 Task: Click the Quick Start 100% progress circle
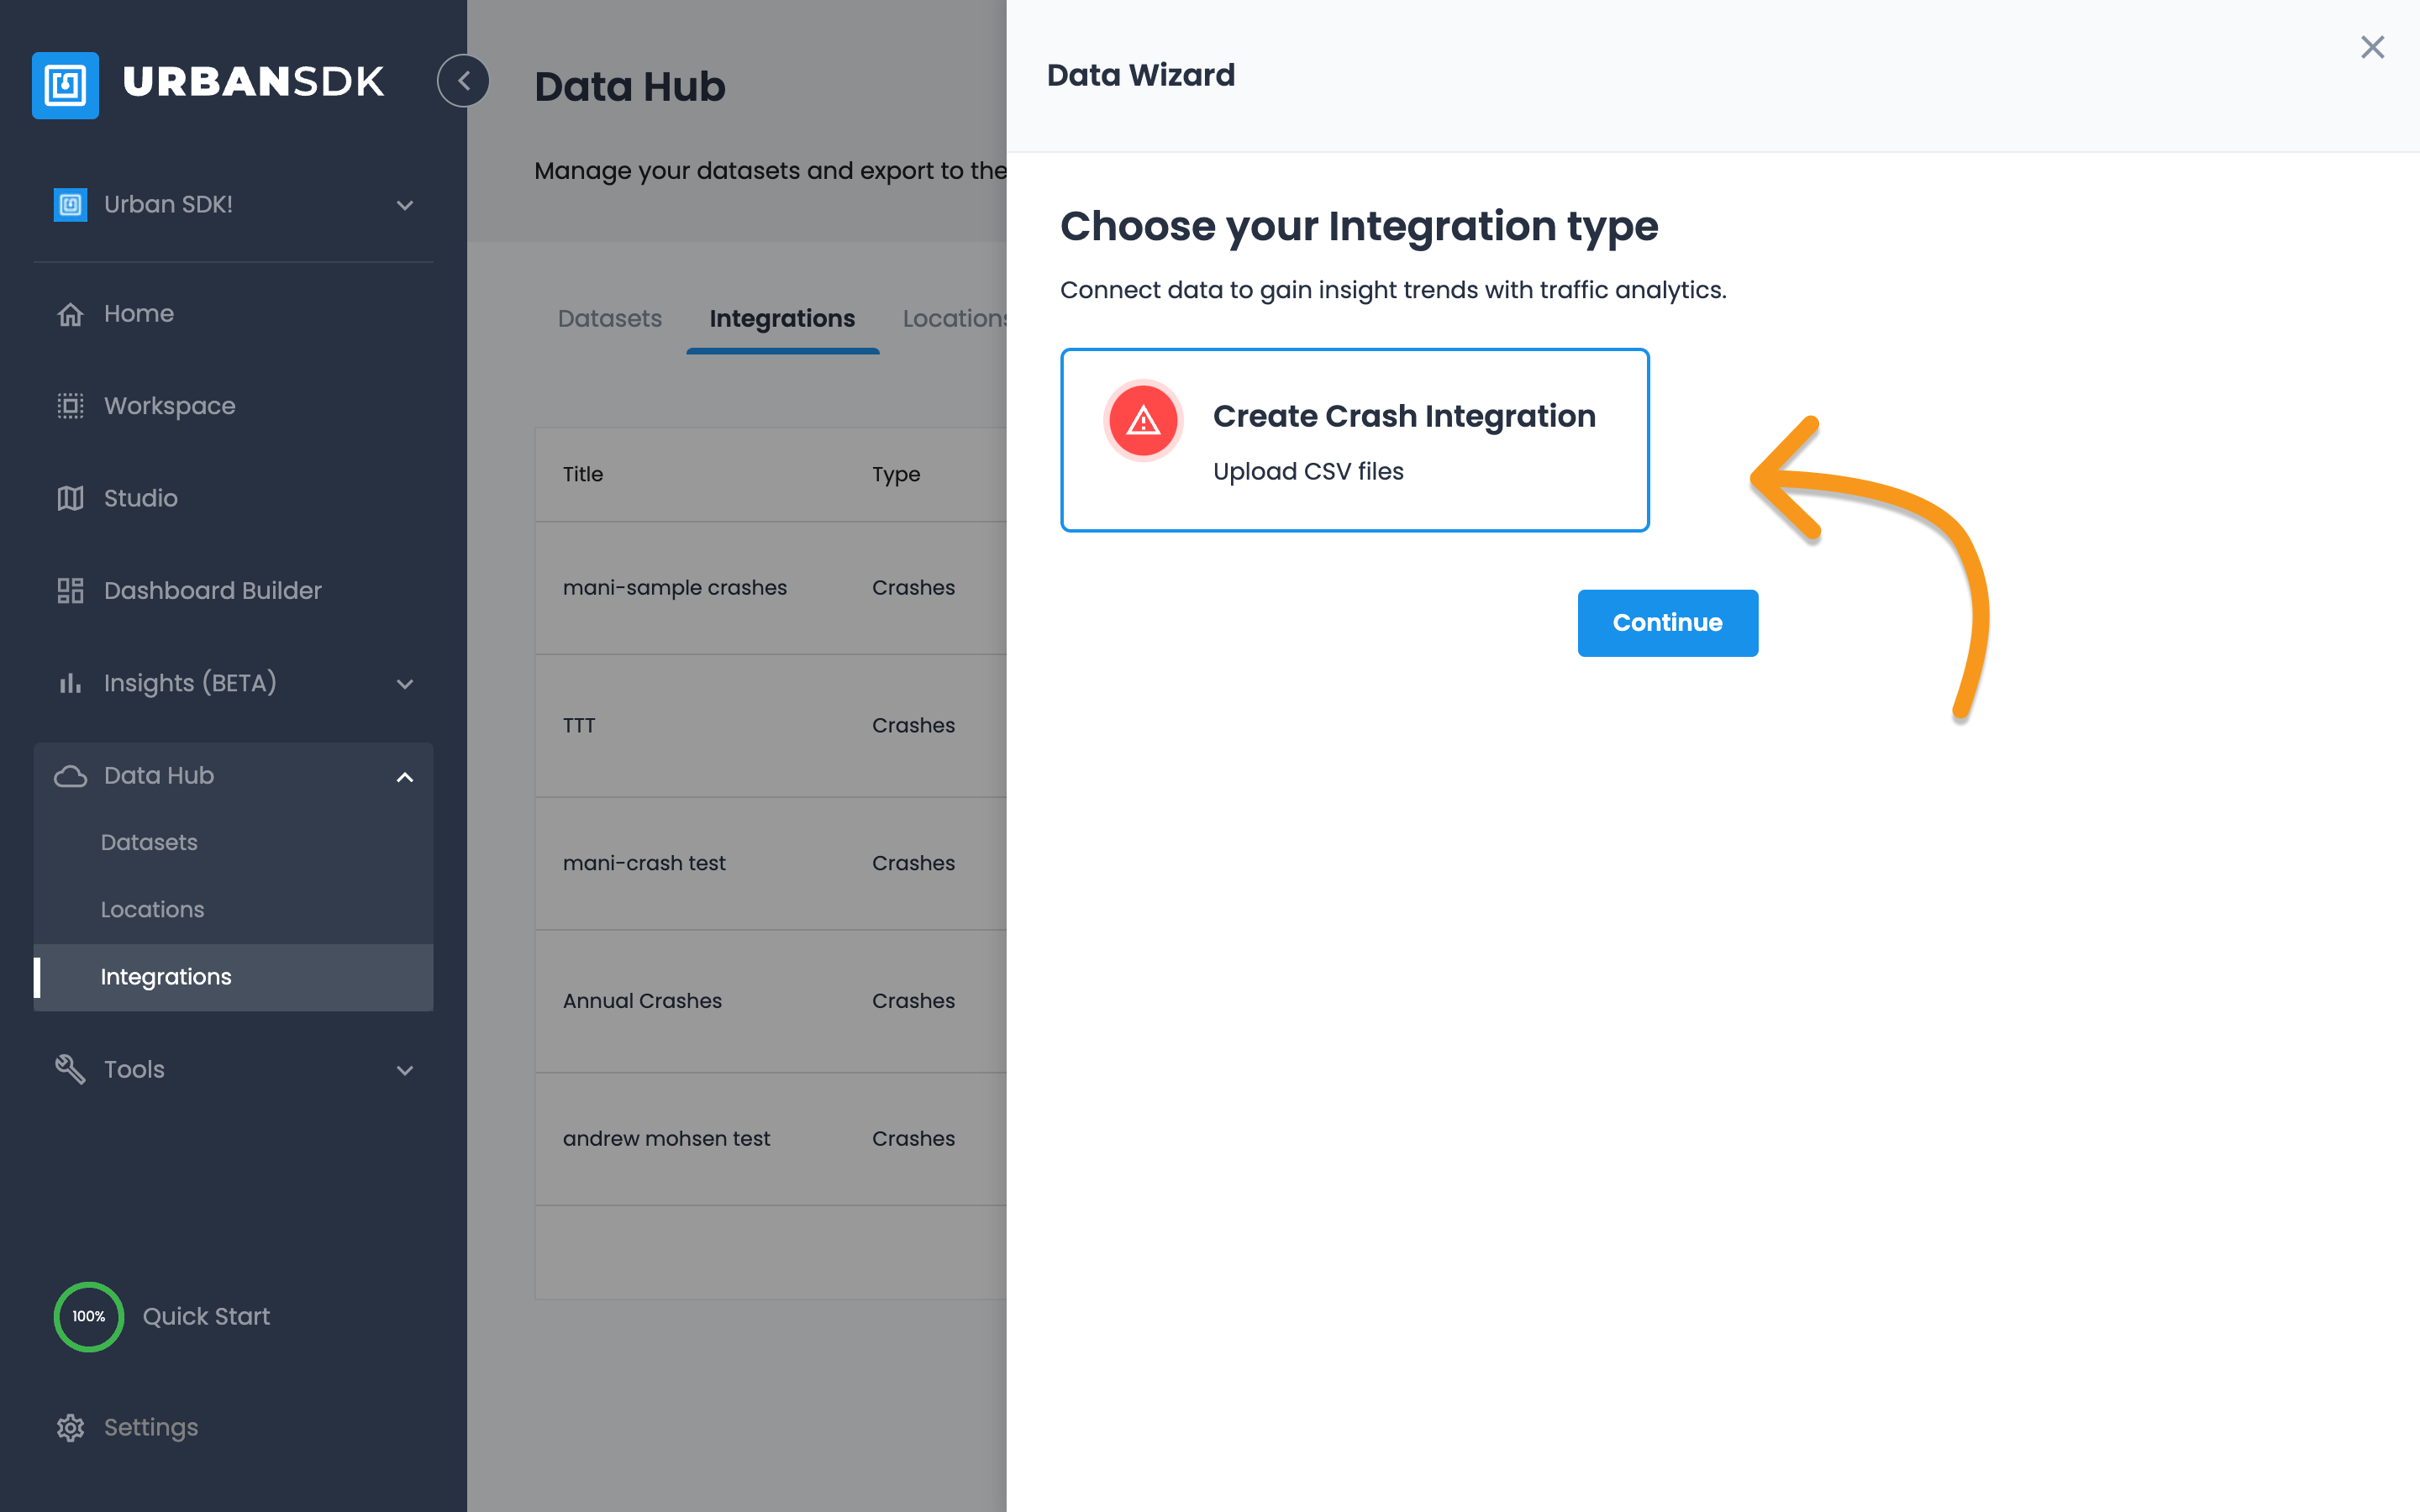(x=89, y=1316)
